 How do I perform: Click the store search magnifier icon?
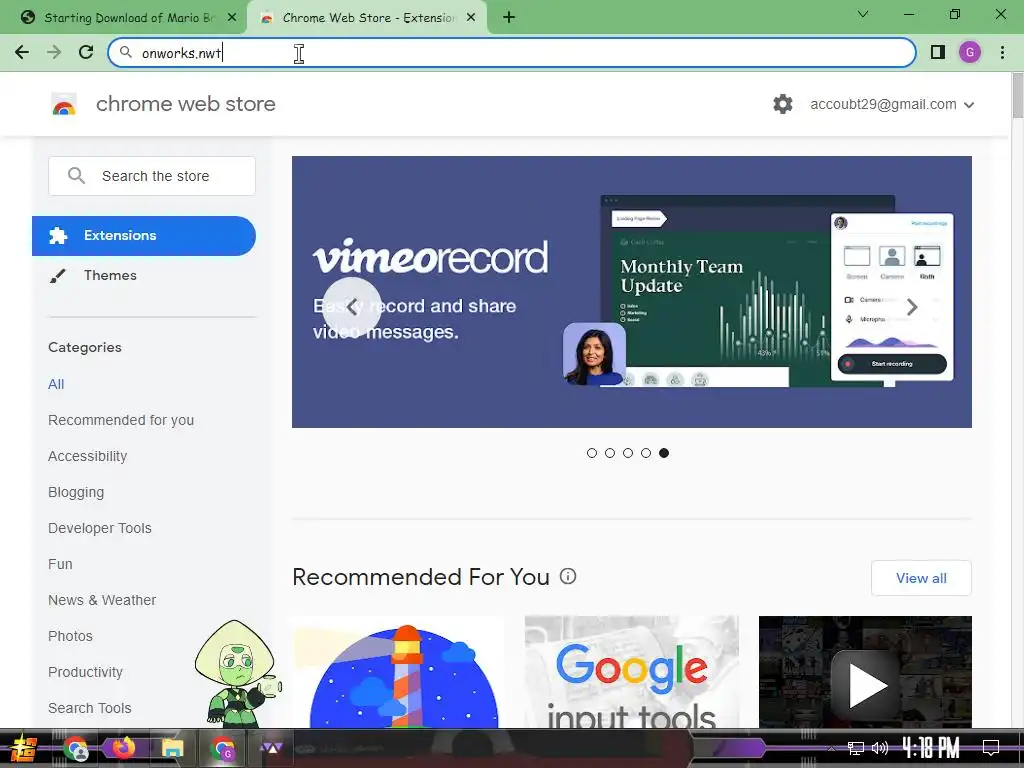tap(76, 176)
